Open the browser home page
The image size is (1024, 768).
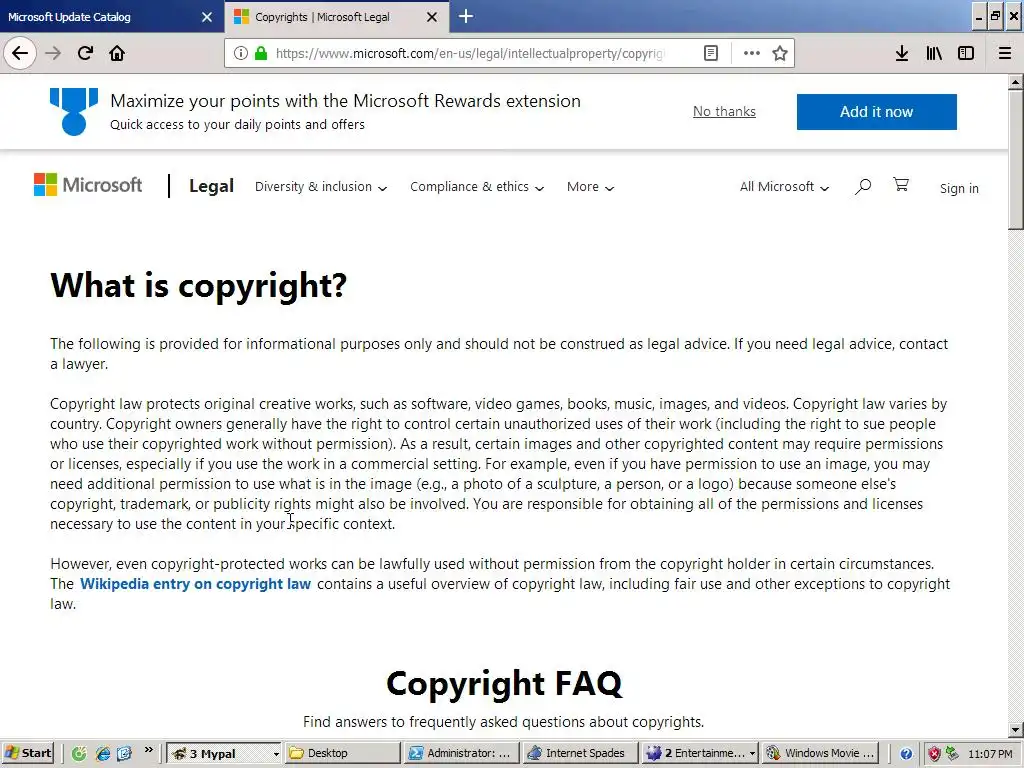[x=117, y=53]
